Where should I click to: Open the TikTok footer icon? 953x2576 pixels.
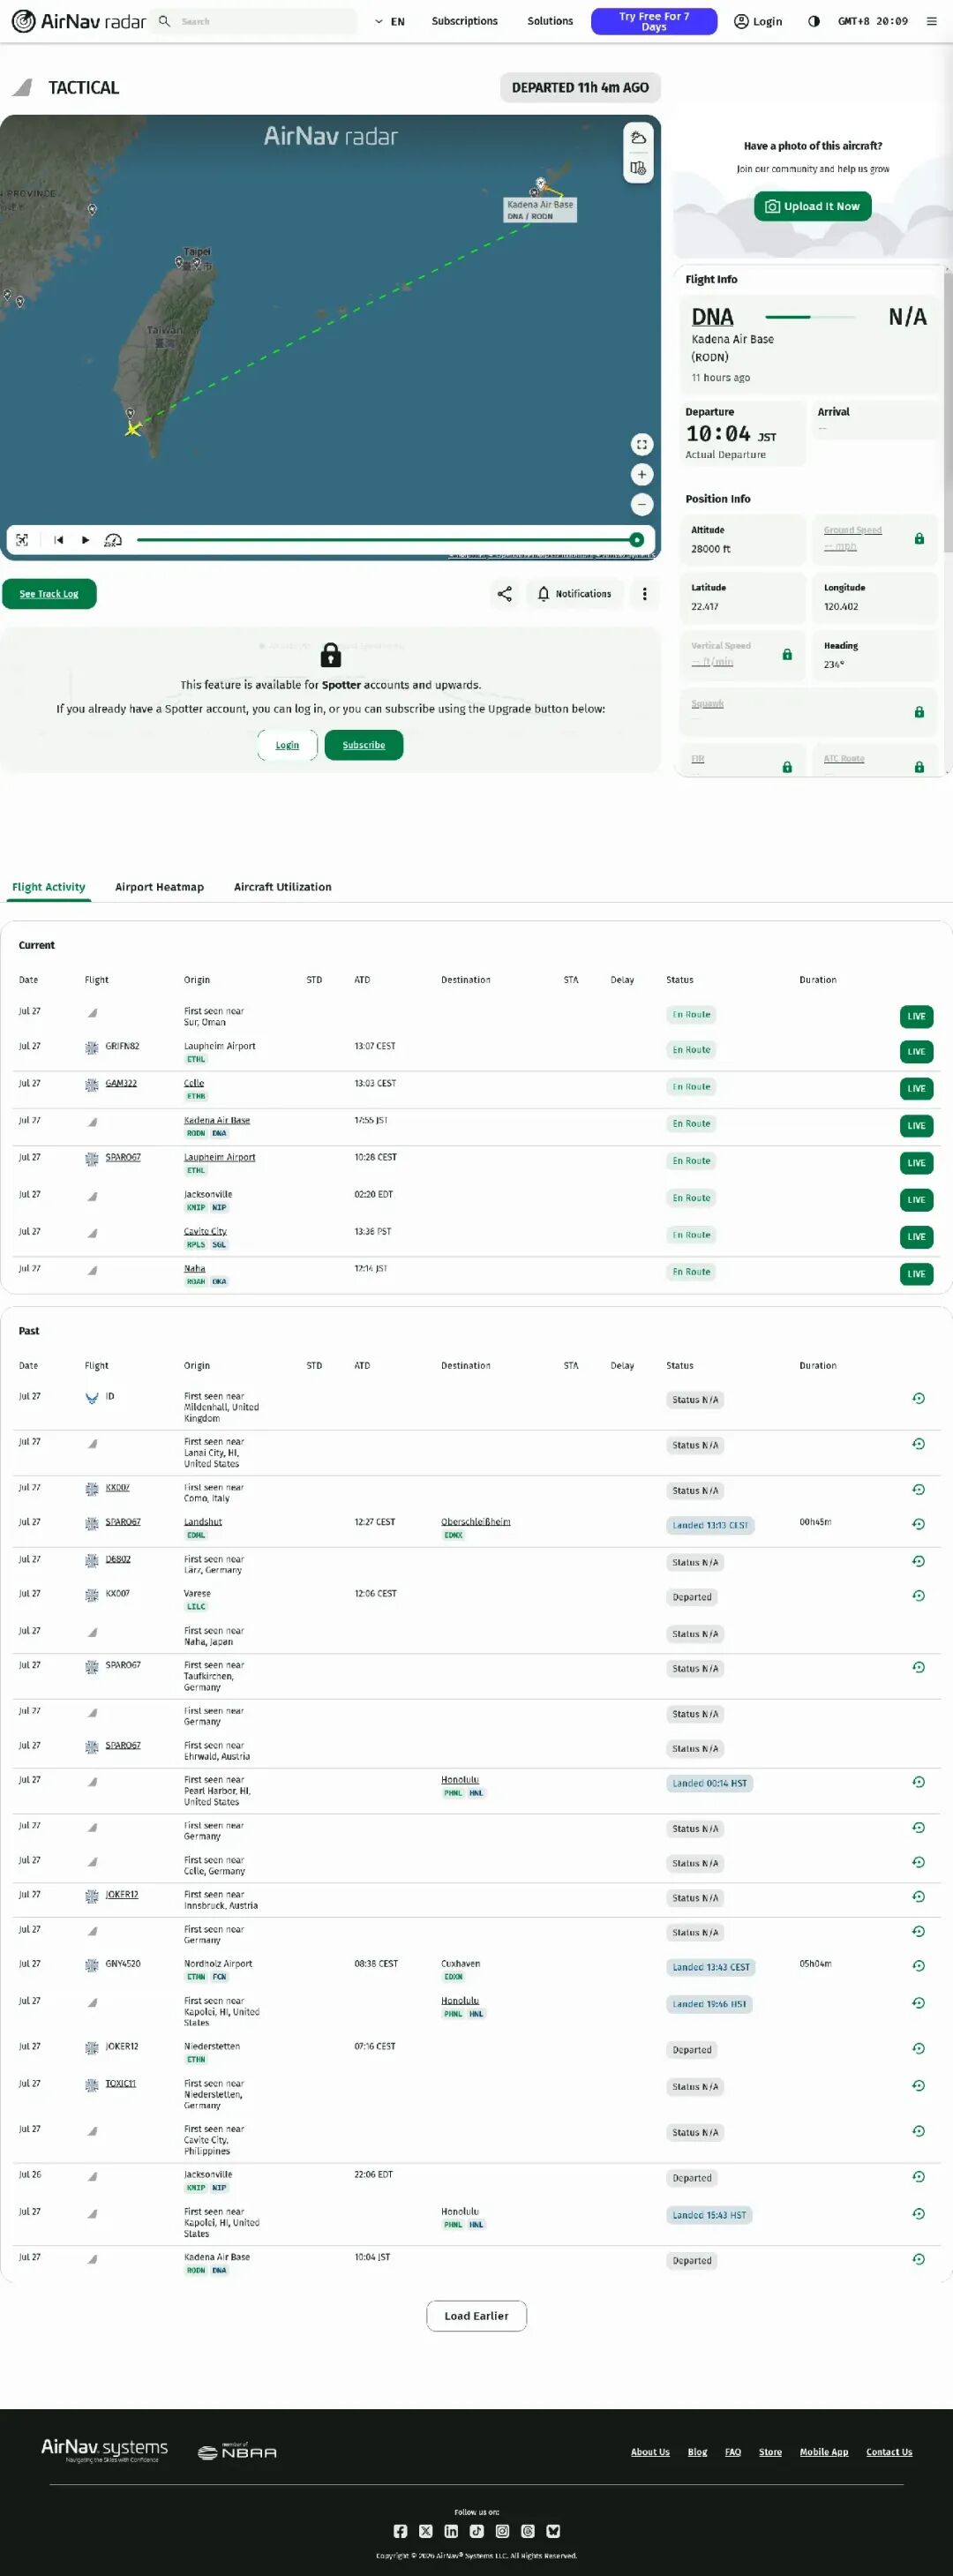point(477,2531)
